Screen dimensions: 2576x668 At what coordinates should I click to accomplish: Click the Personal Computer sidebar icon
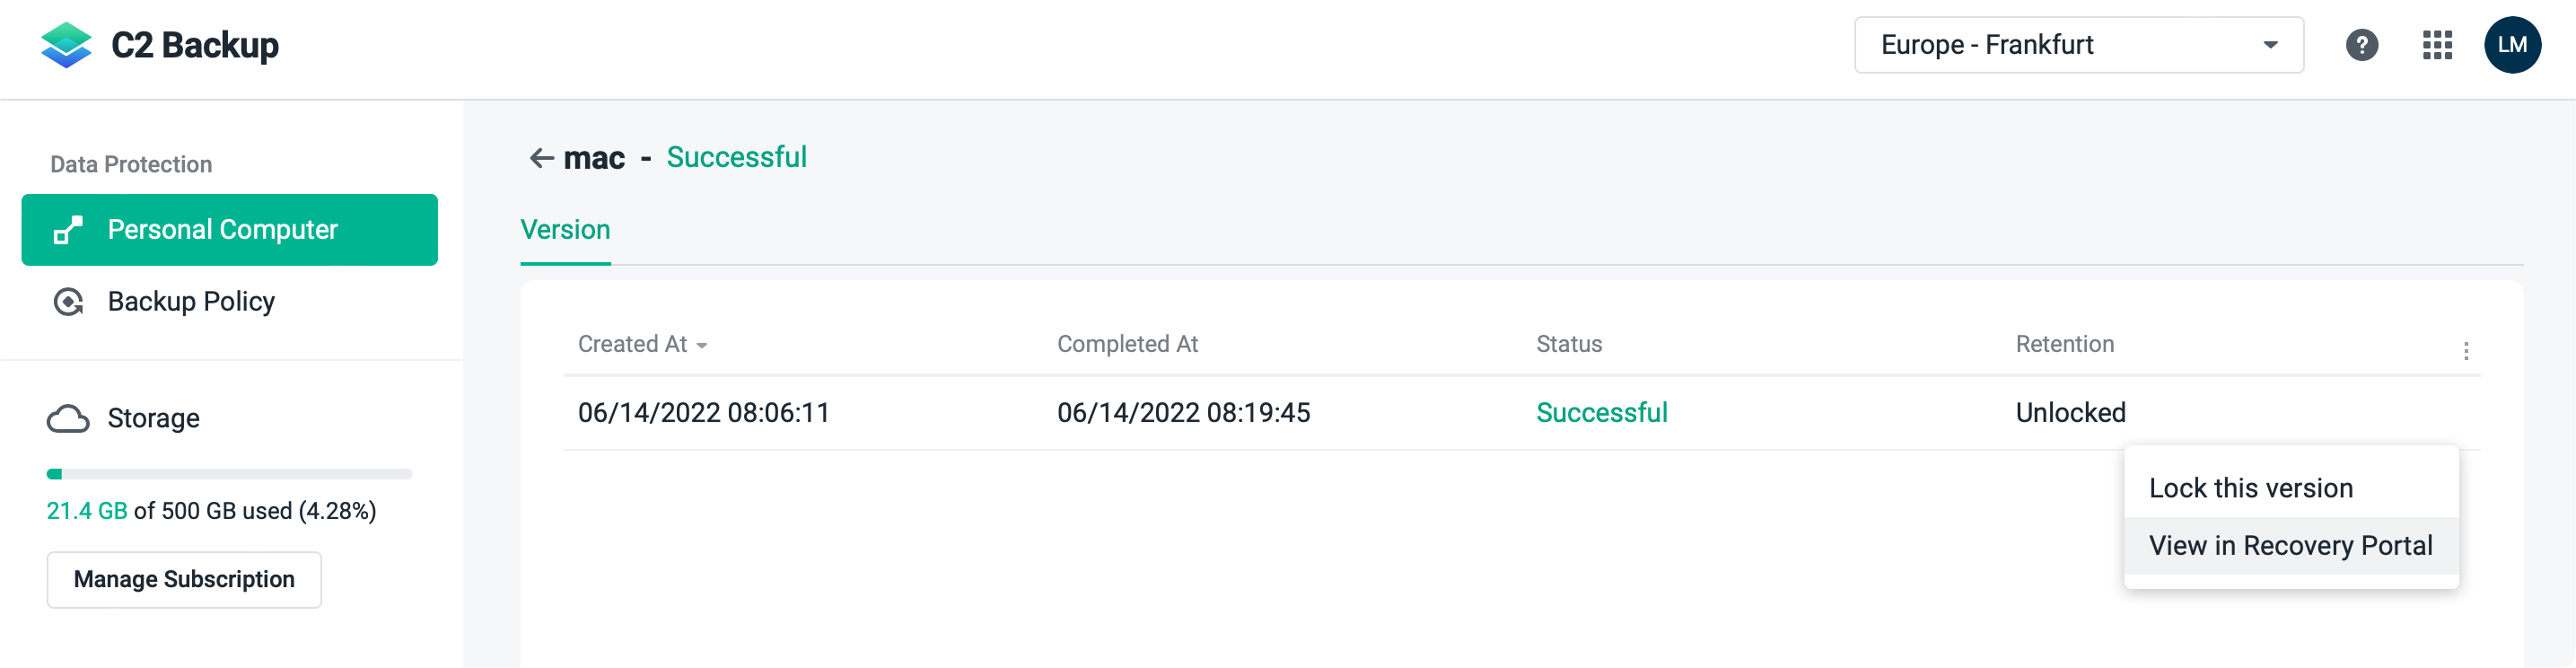pos(68,230)
